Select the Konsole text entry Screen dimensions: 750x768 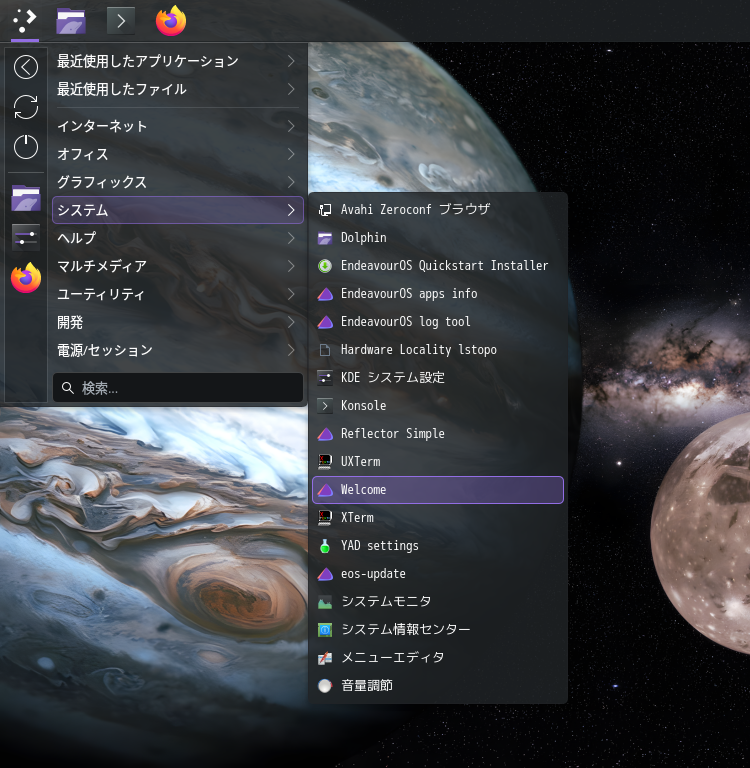(x=363, y=406)
